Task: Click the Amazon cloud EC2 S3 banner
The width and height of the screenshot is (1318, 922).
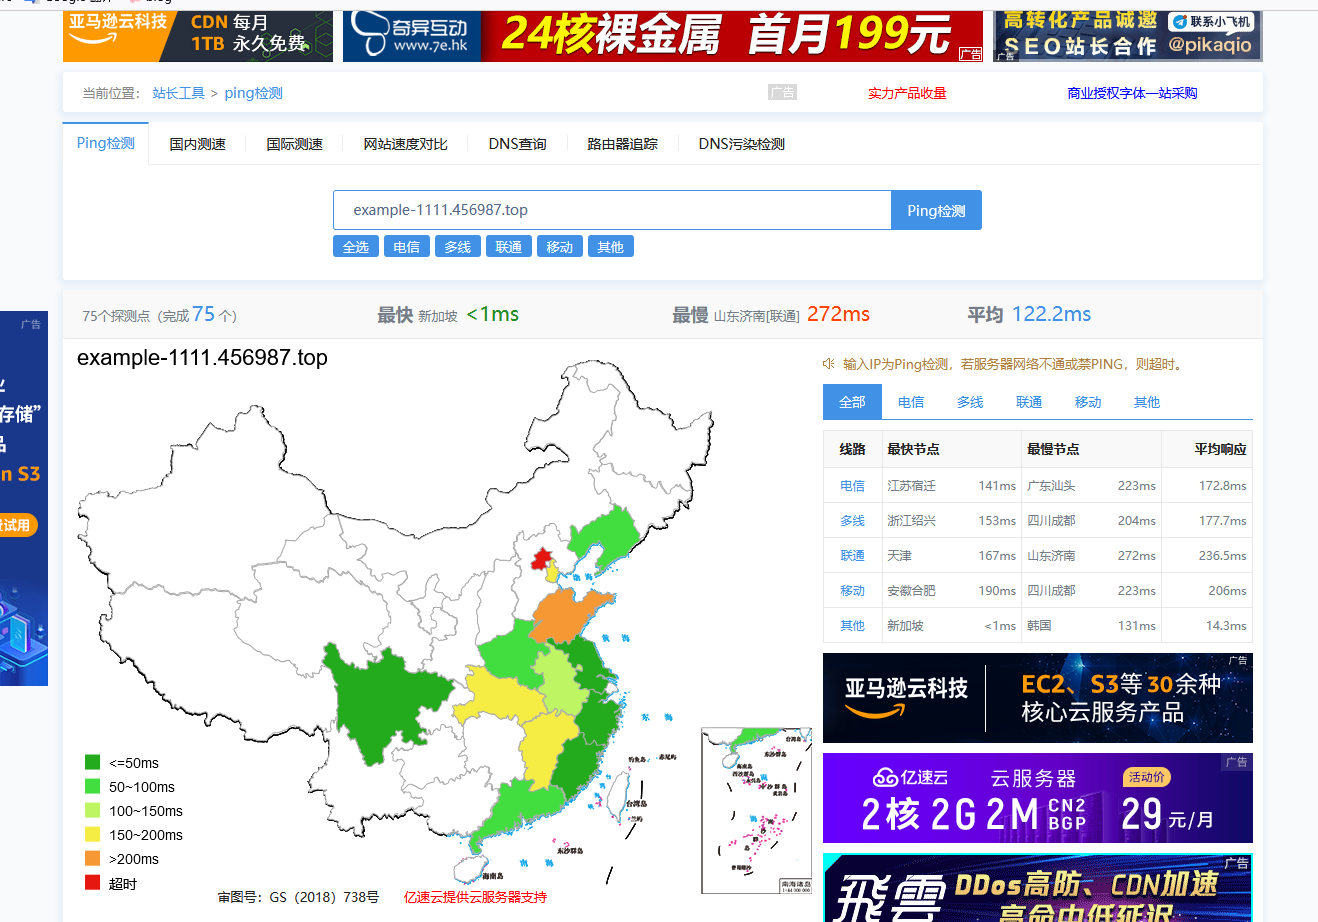Action: tap(1037, 698)
